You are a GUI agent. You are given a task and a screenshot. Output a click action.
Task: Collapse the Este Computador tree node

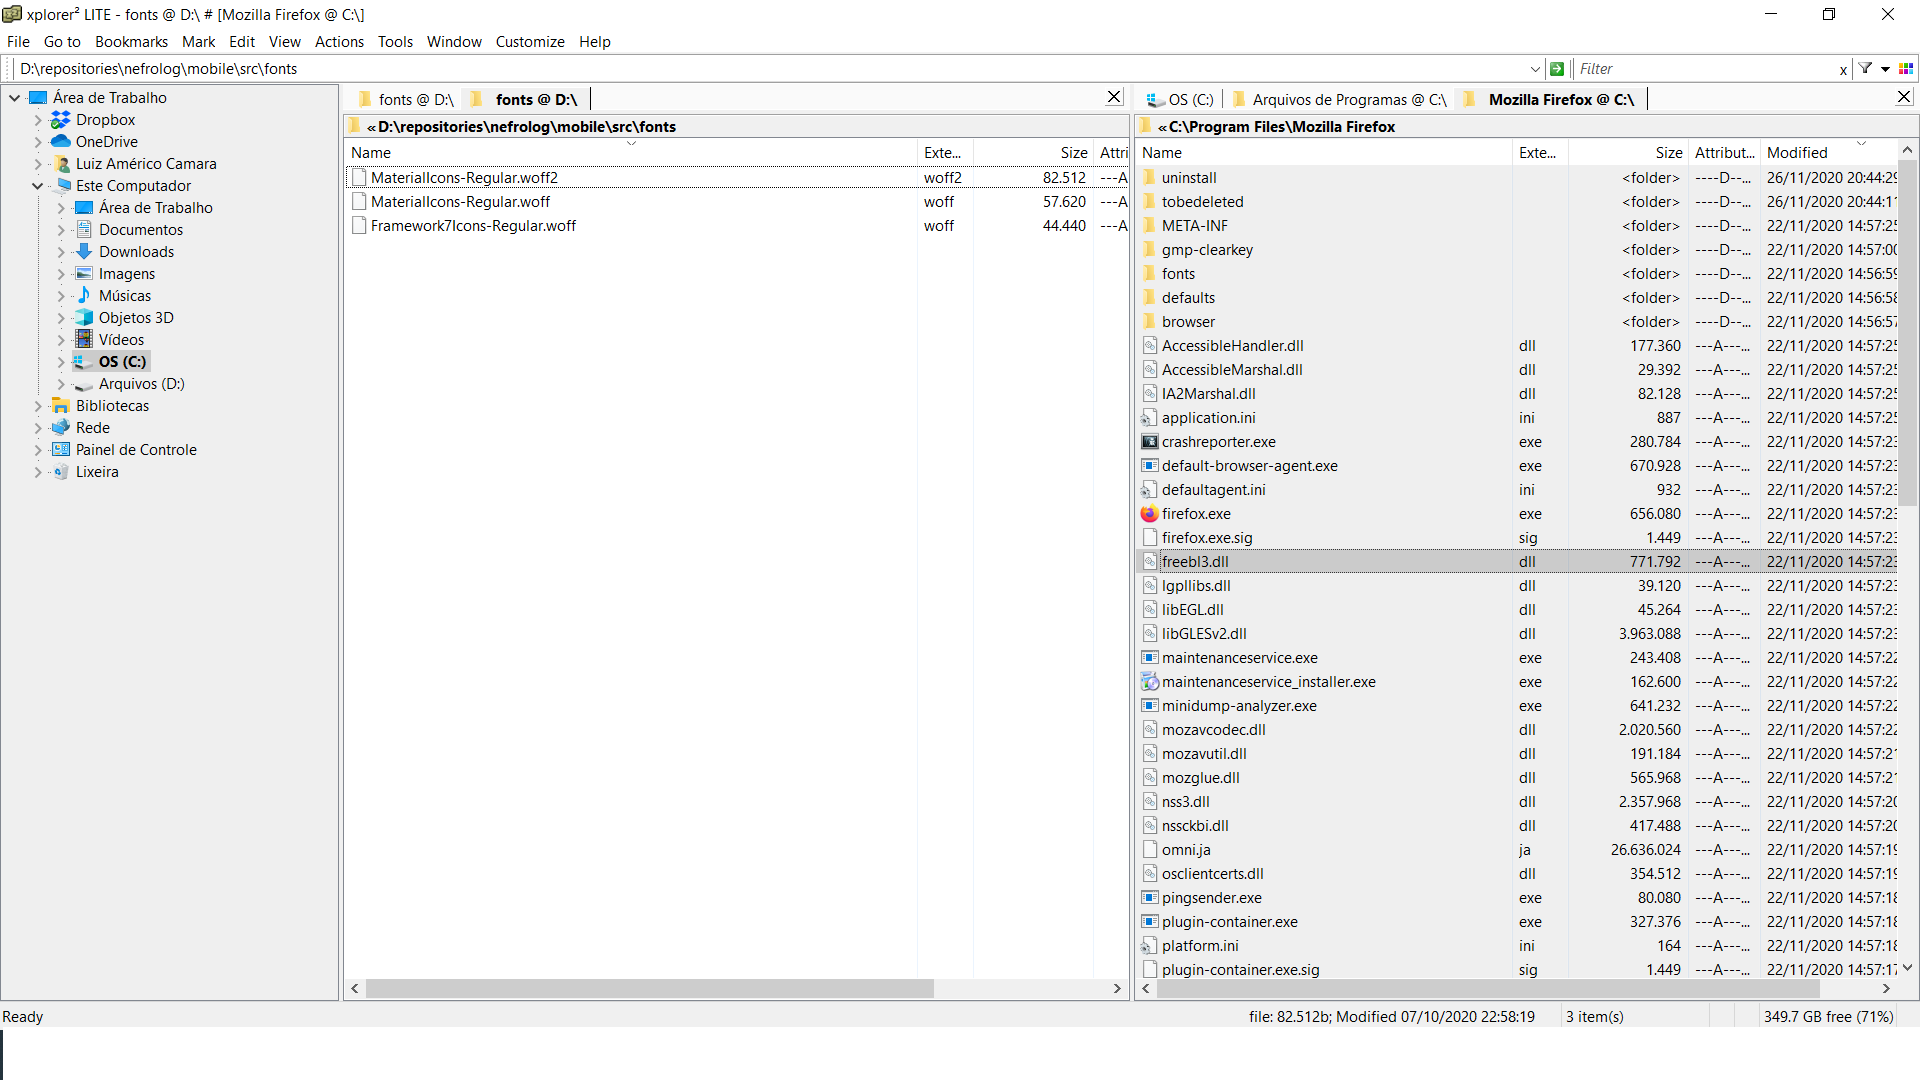(x=38, y=186)
